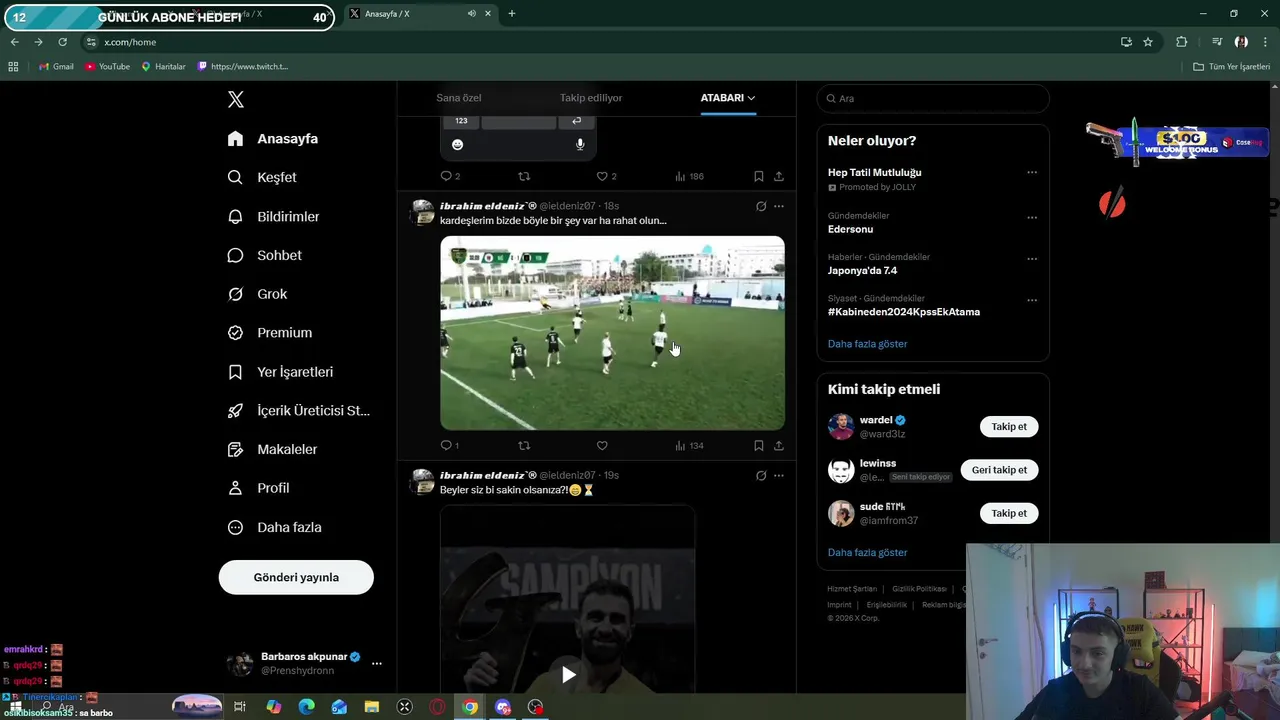This screenshot has width=1280, height=720.
Task: Open Makaleler articles
Action: pyautogui.click(x=272, y=450)
